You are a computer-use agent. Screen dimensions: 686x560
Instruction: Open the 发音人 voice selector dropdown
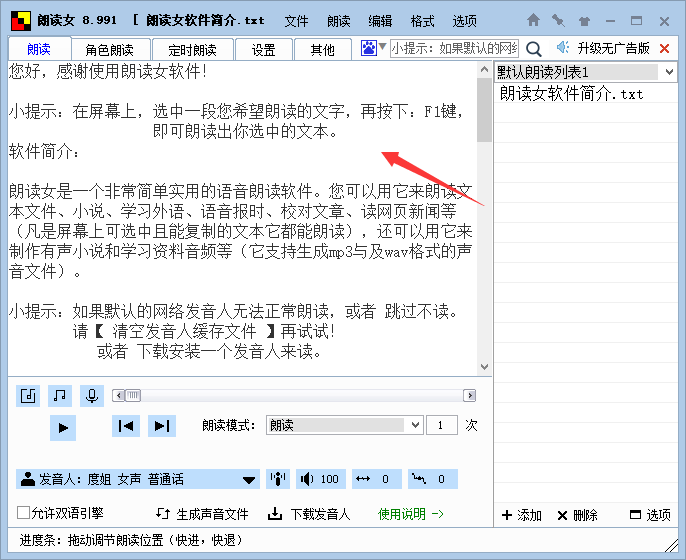point(249,480)
